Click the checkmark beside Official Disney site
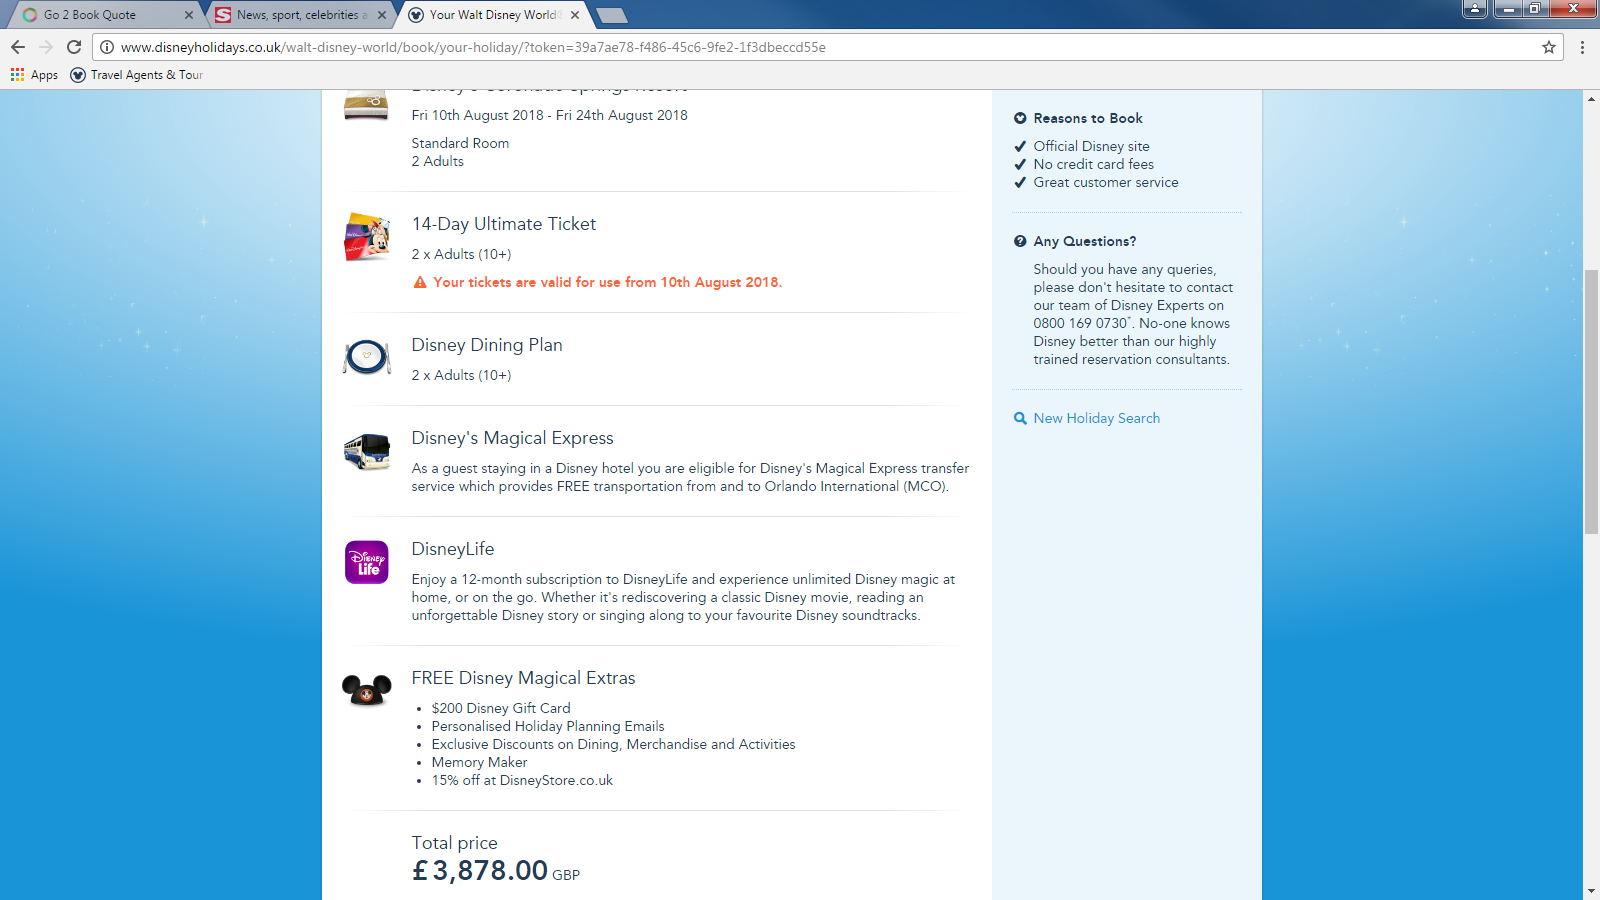This screenshot has width=1600, height=900. [1020, 146]
